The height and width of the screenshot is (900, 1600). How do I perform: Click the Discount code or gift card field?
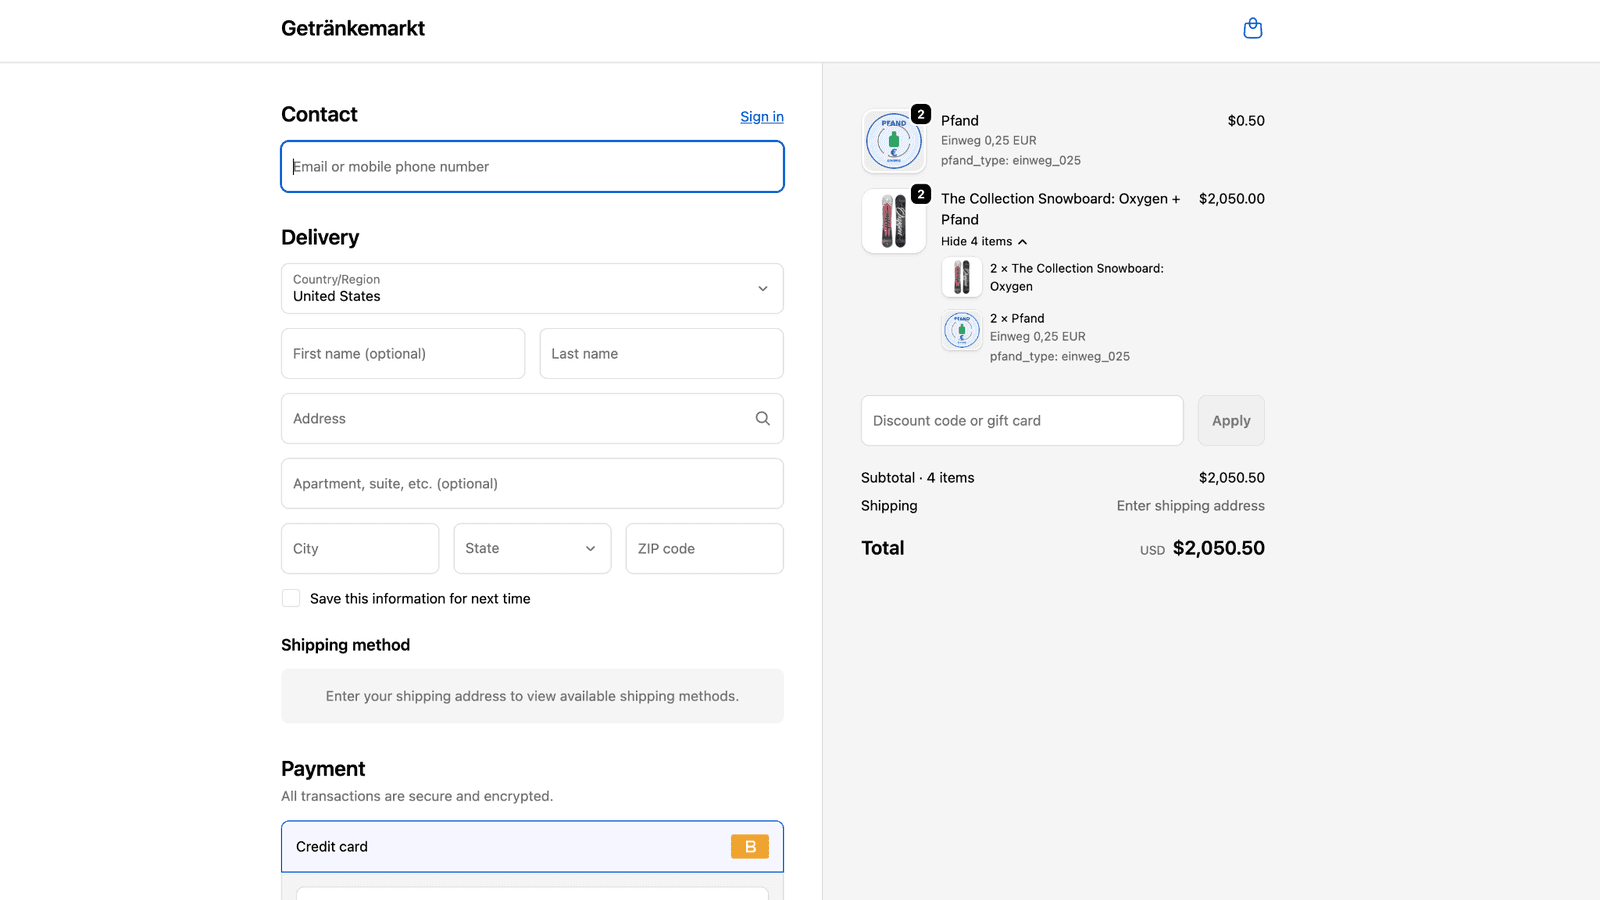(1021, 420)
